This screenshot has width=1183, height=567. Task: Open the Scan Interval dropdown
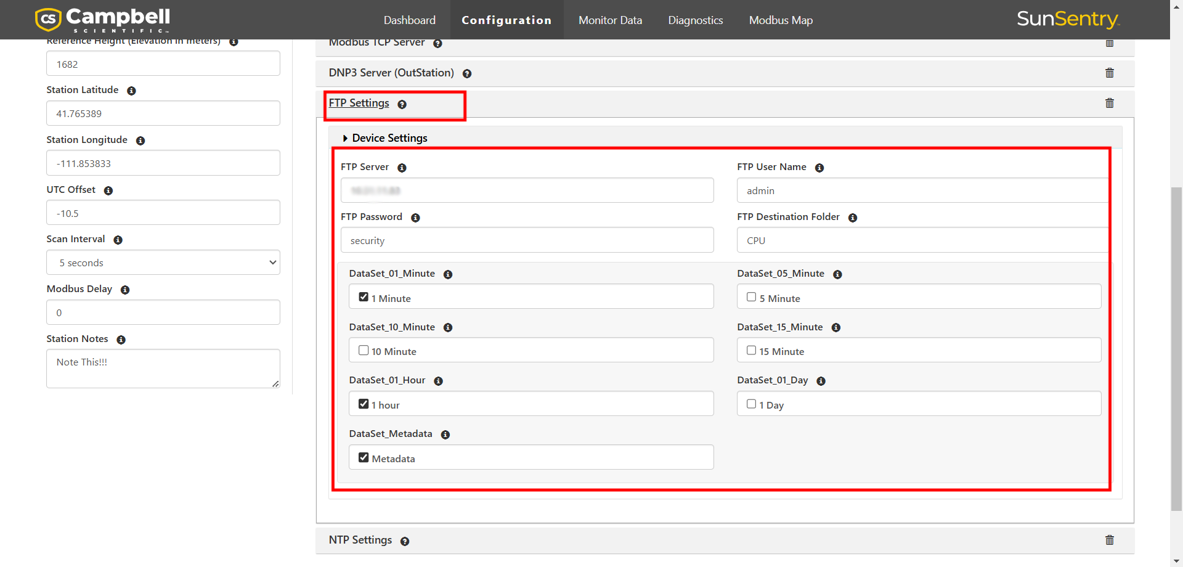163,263
